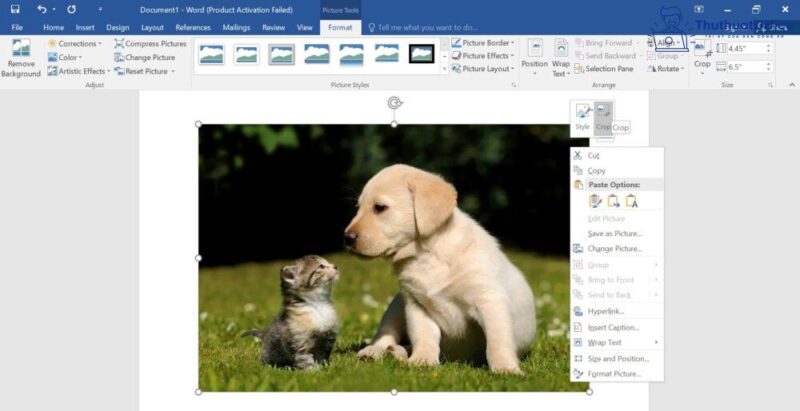800x411 pixels.
Task: Click the Undo arrow icon
Action: tap(42, 9)
